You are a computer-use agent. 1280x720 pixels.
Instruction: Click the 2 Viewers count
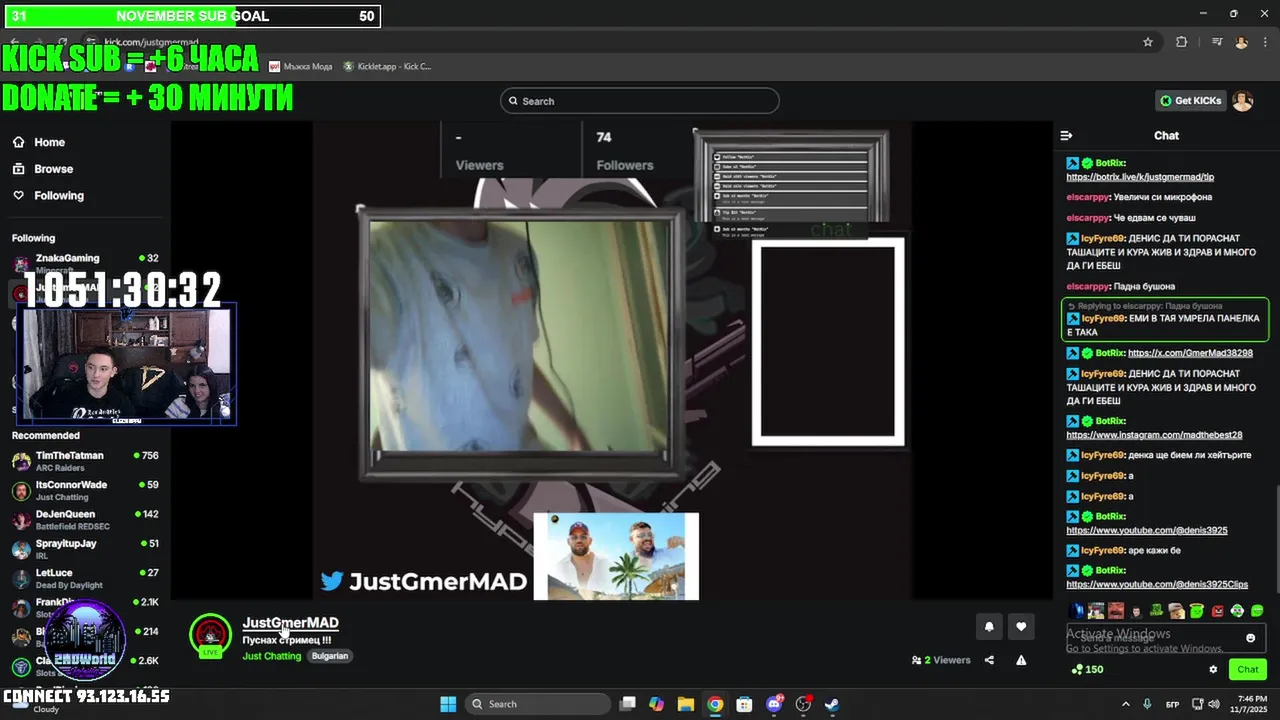[x=941, y=660]
